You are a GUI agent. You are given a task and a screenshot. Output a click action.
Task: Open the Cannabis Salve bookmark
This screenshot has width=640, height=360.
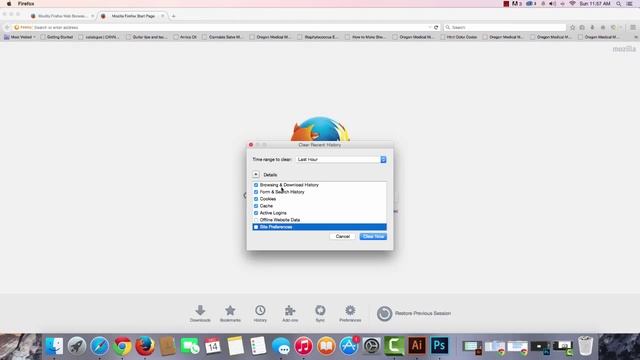(222, 37)
